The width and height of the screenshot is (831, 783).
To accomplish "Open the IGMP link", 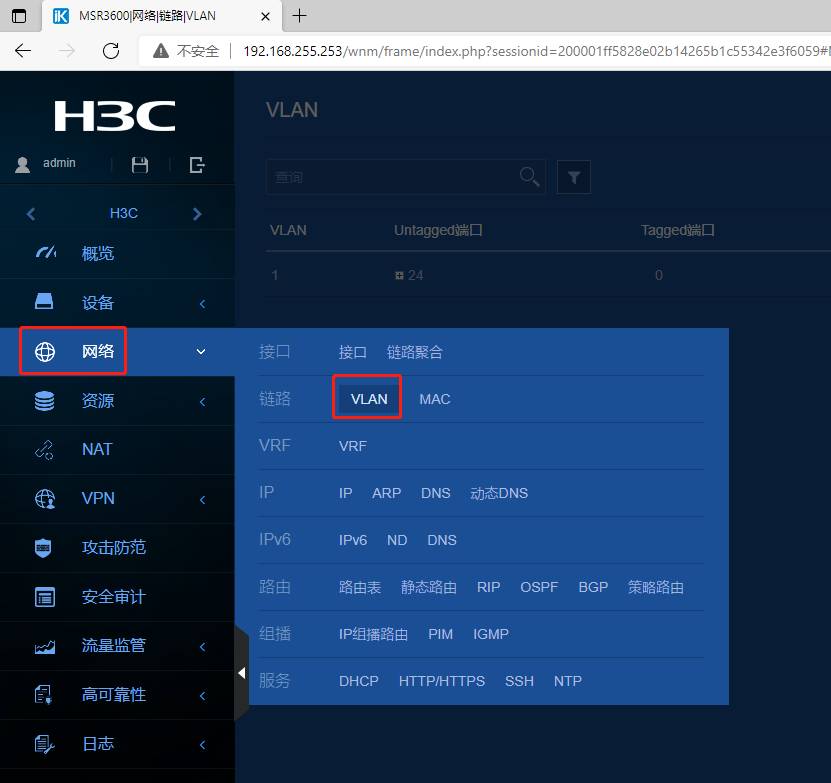I will 491,634.
